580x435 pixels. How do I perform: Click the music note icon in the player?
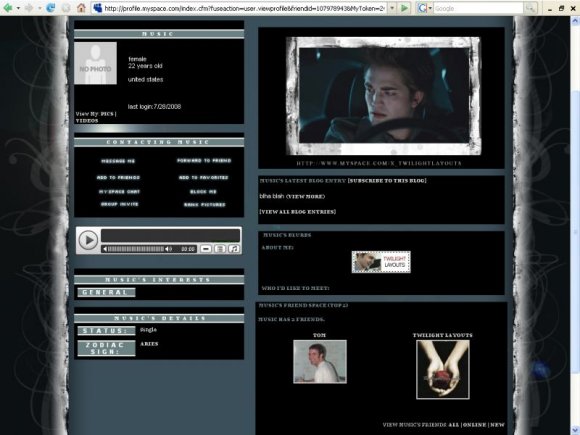(233, 249)
